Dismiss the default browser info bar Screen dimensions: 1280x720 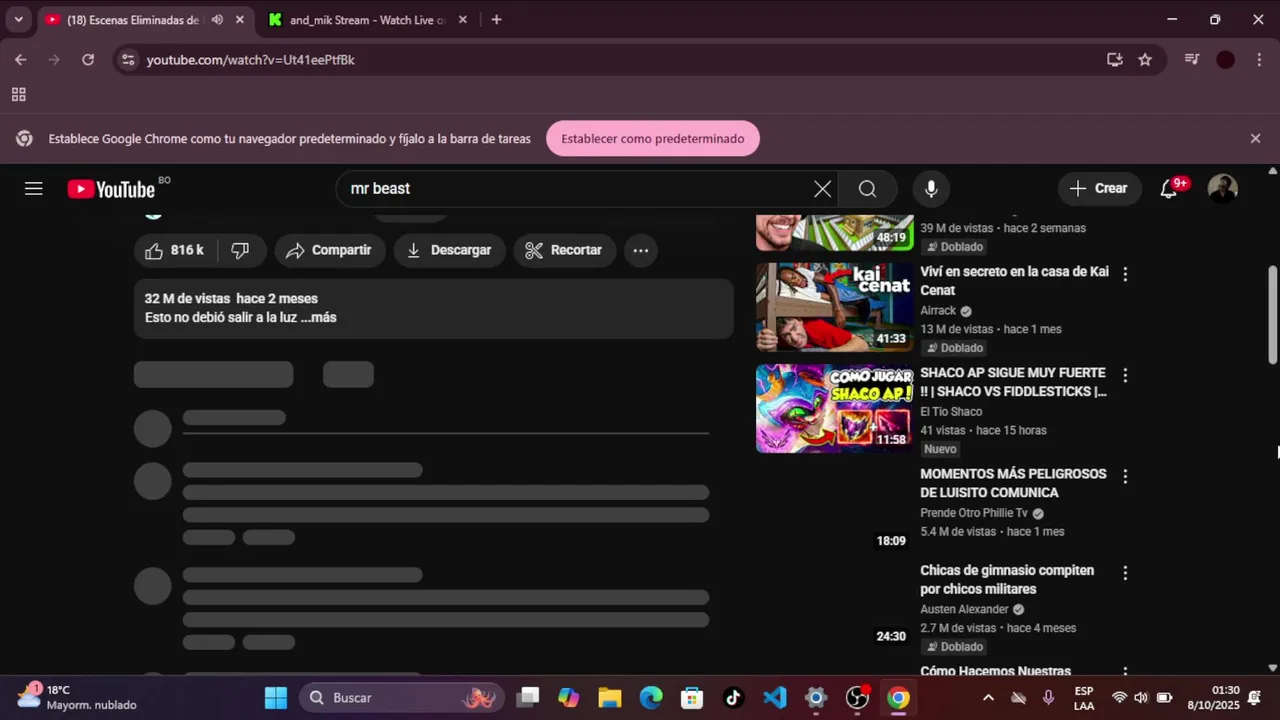coord(1255,139)
